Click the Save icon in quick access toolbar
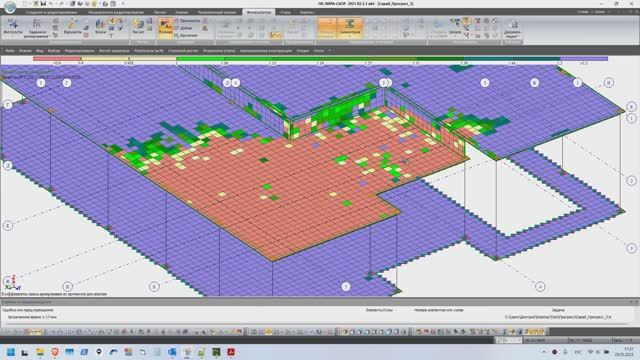This screenshot has height=360, width=640. 43,4
